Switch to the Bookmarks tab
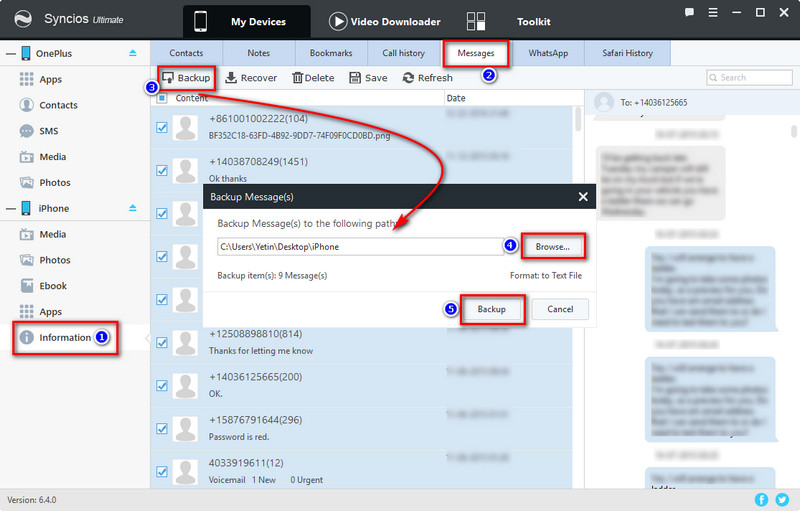The width and height of the screenshot is (800, 511). (x=331, y=53)
